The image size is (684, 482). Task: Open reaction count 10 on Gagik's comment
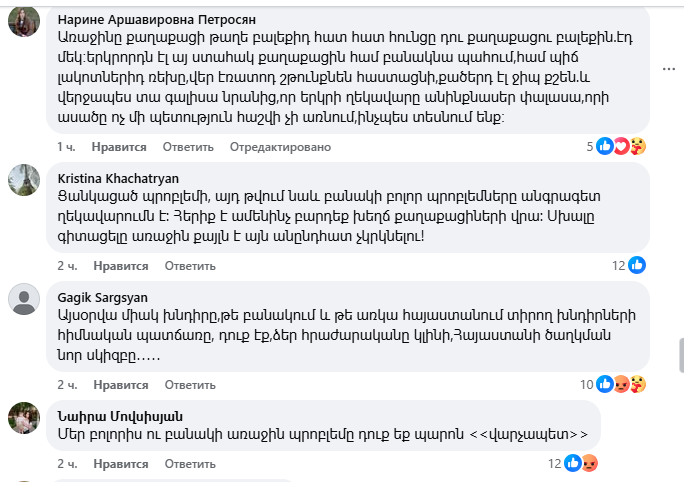[x=587, y=384]
